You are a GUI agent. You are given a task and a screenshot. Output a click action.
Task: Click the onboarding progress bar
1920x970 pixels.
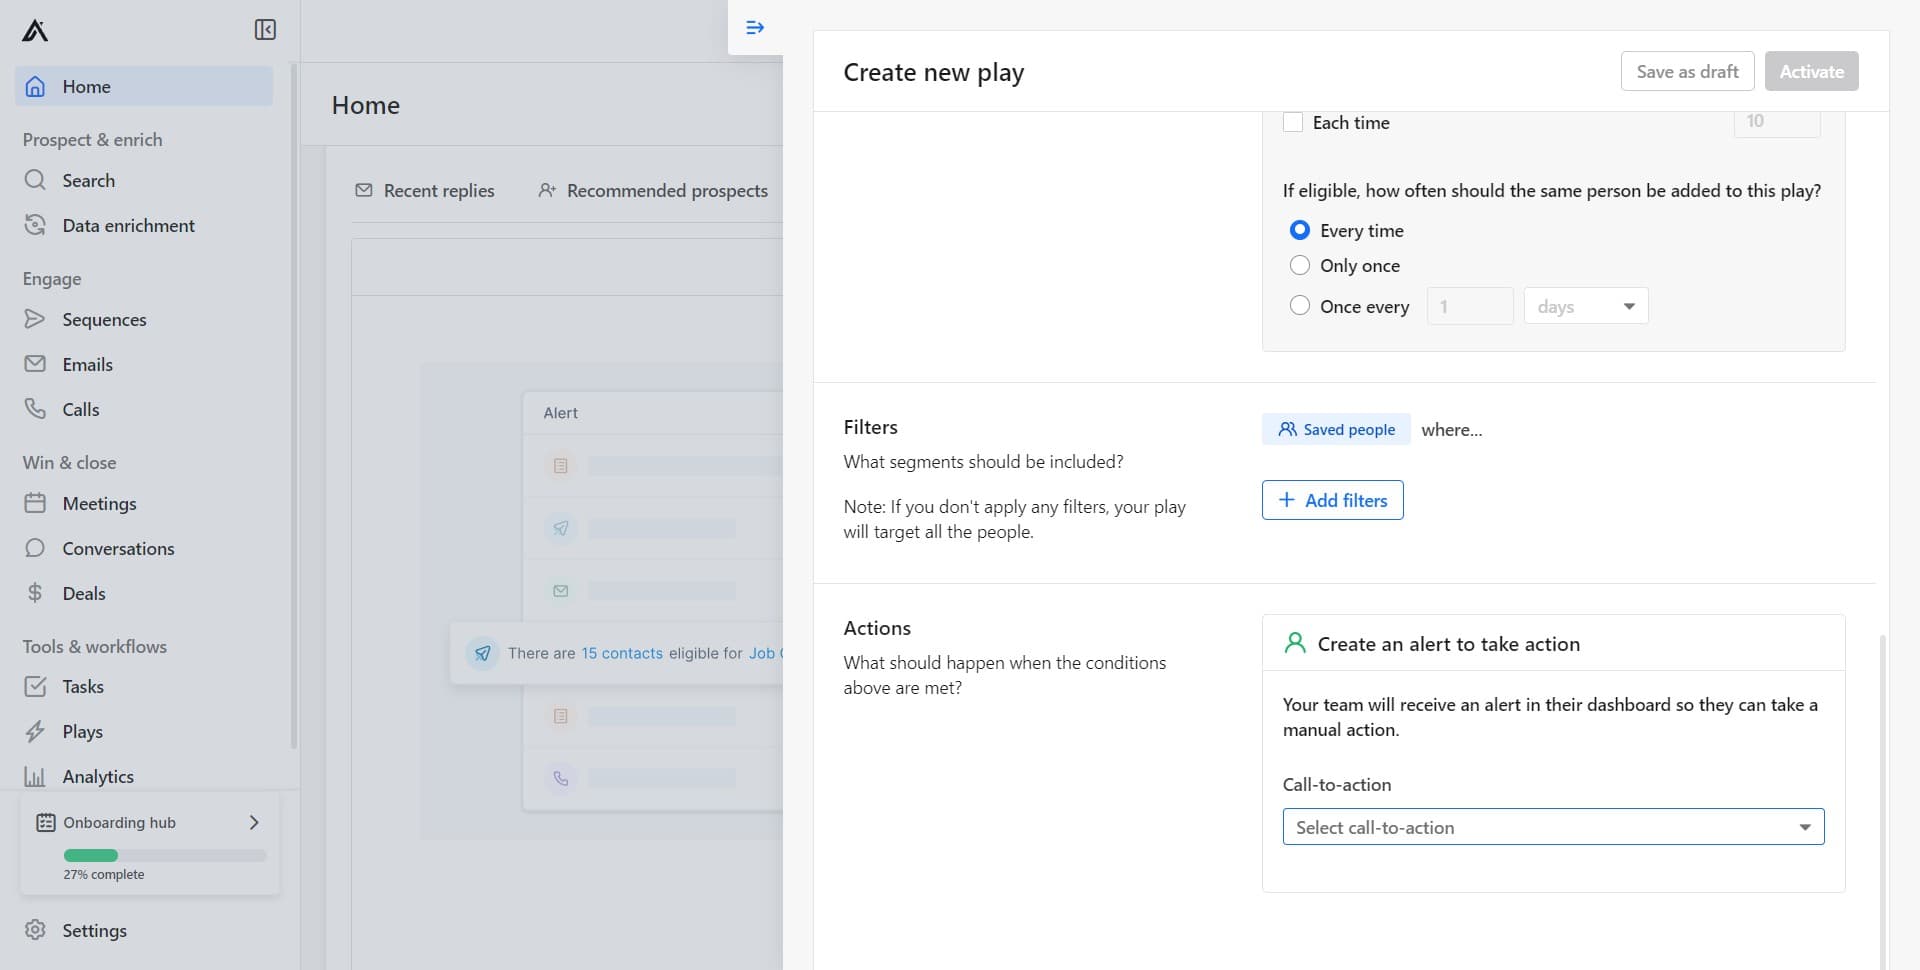point(165,855)
